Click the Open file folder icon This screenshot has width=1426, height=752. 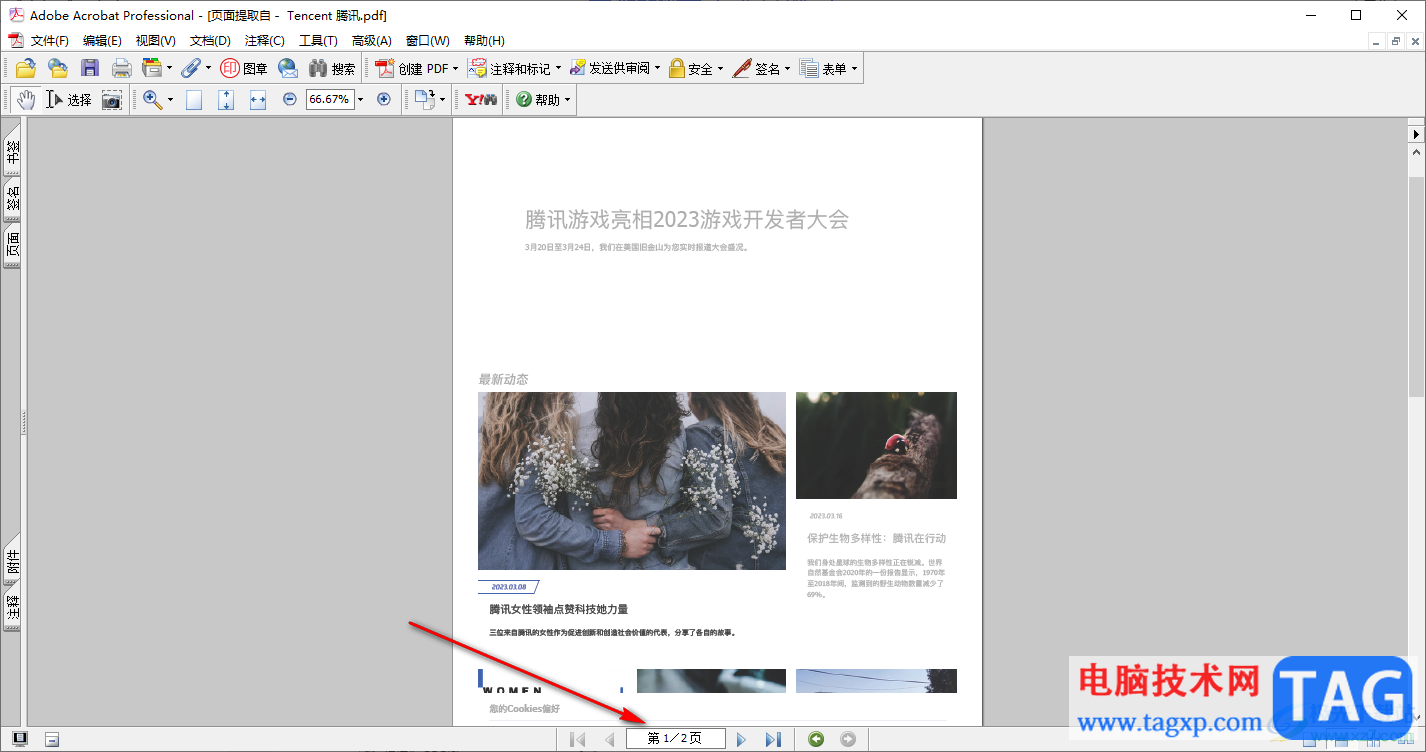point(26,68)
